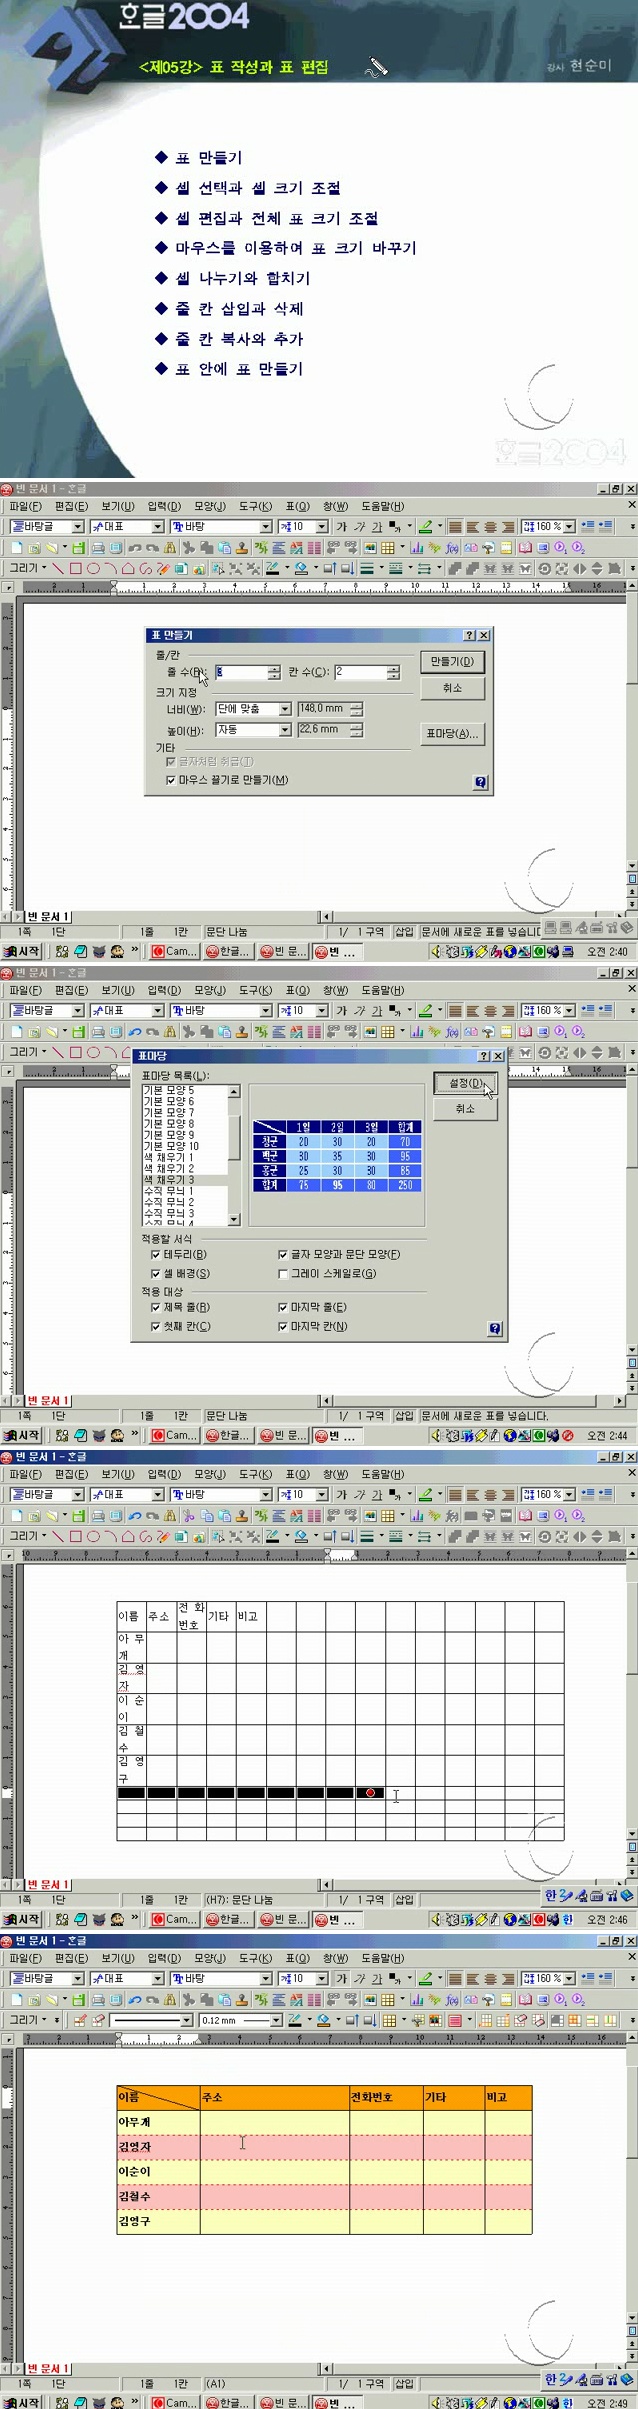
Task: Click cell fill-color bucket in orange-header table window
Action: (323, 2020)
